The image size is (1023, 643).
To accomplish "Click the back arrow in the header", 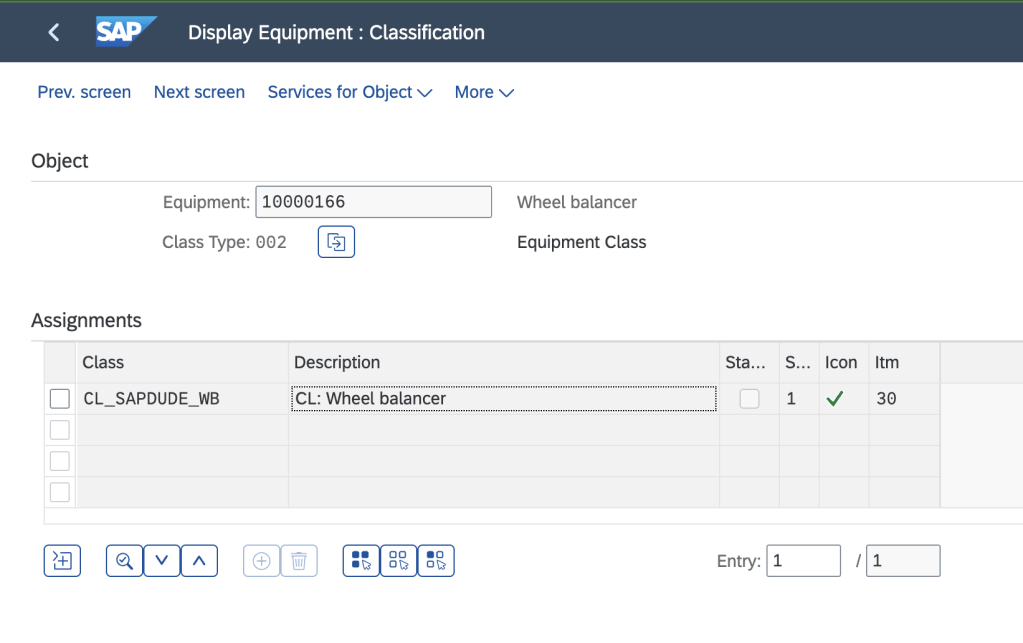I will point(53,31).
